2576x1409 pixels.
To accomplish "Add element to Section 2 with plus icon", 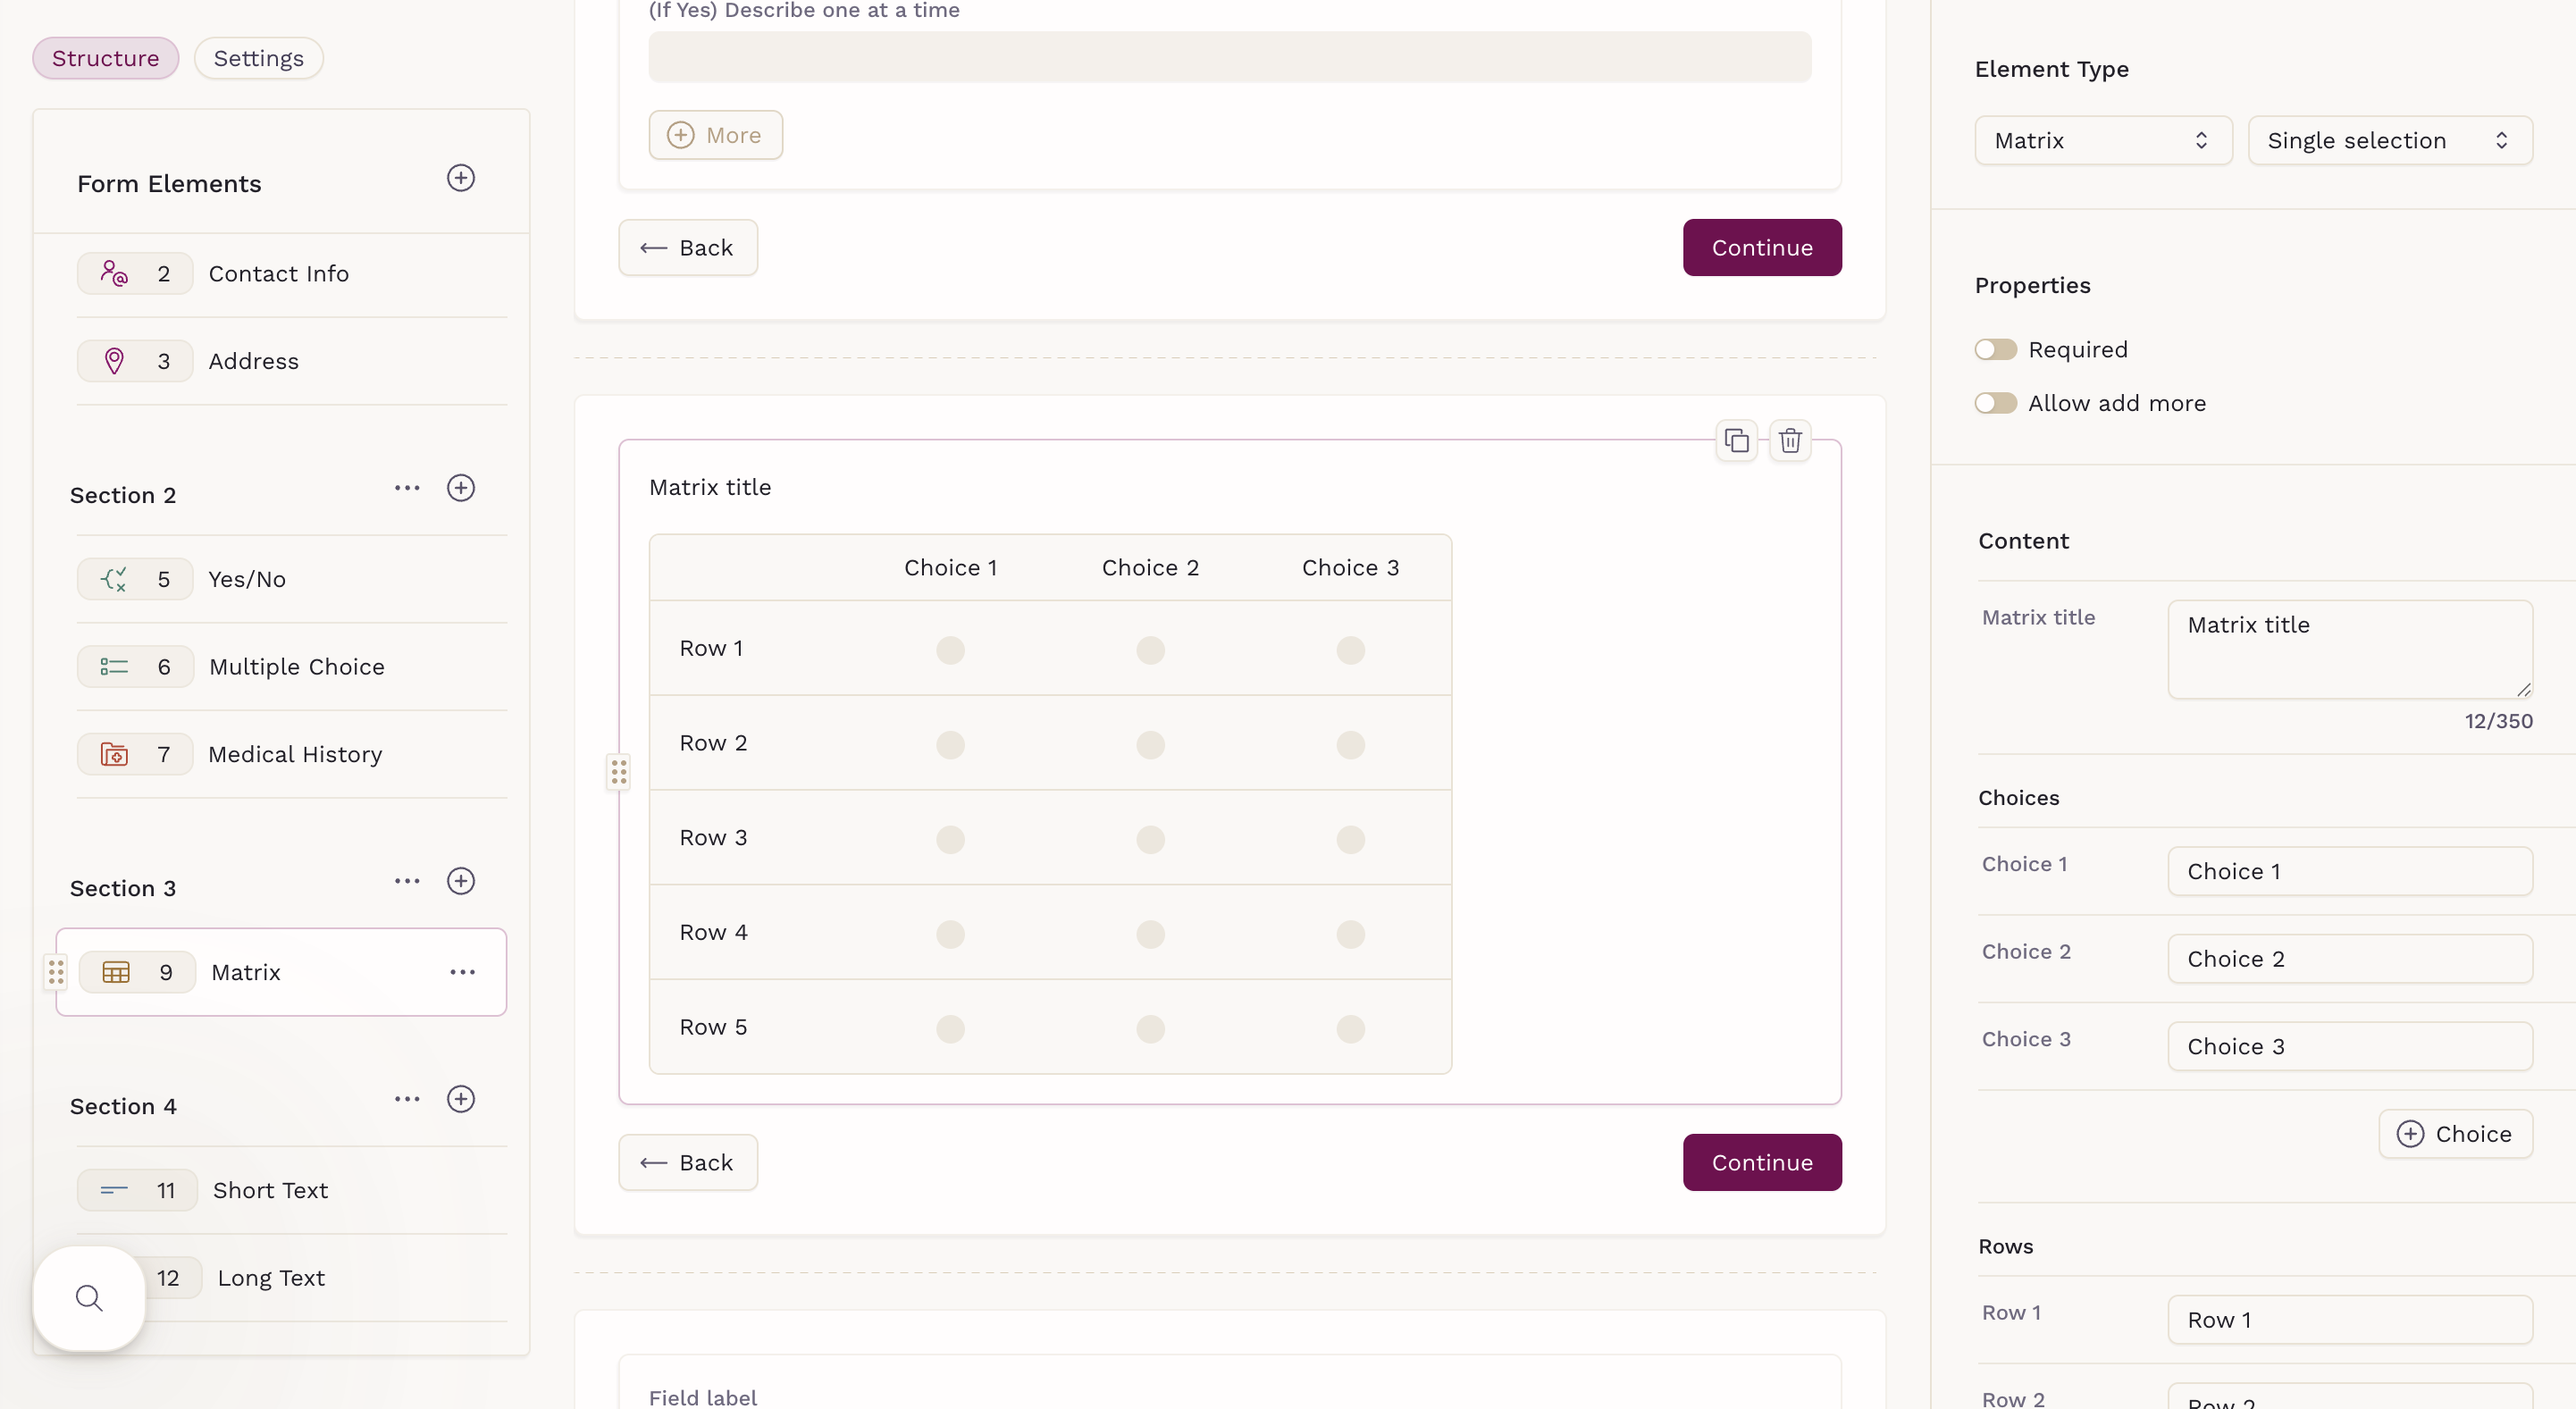I will pyautogui.click(x=460, y=488).
